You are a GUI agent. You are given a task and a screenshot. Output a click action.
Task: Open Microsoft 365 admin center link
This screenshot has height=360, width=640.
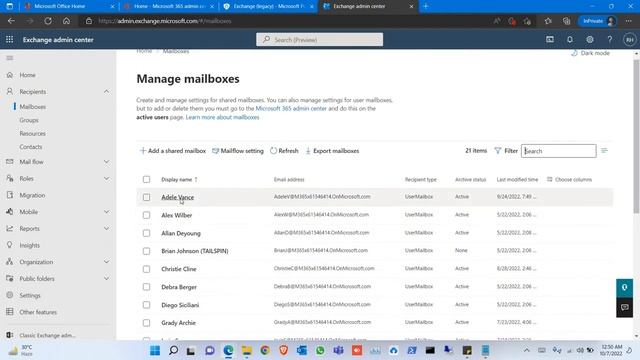[x=291, y=109]
